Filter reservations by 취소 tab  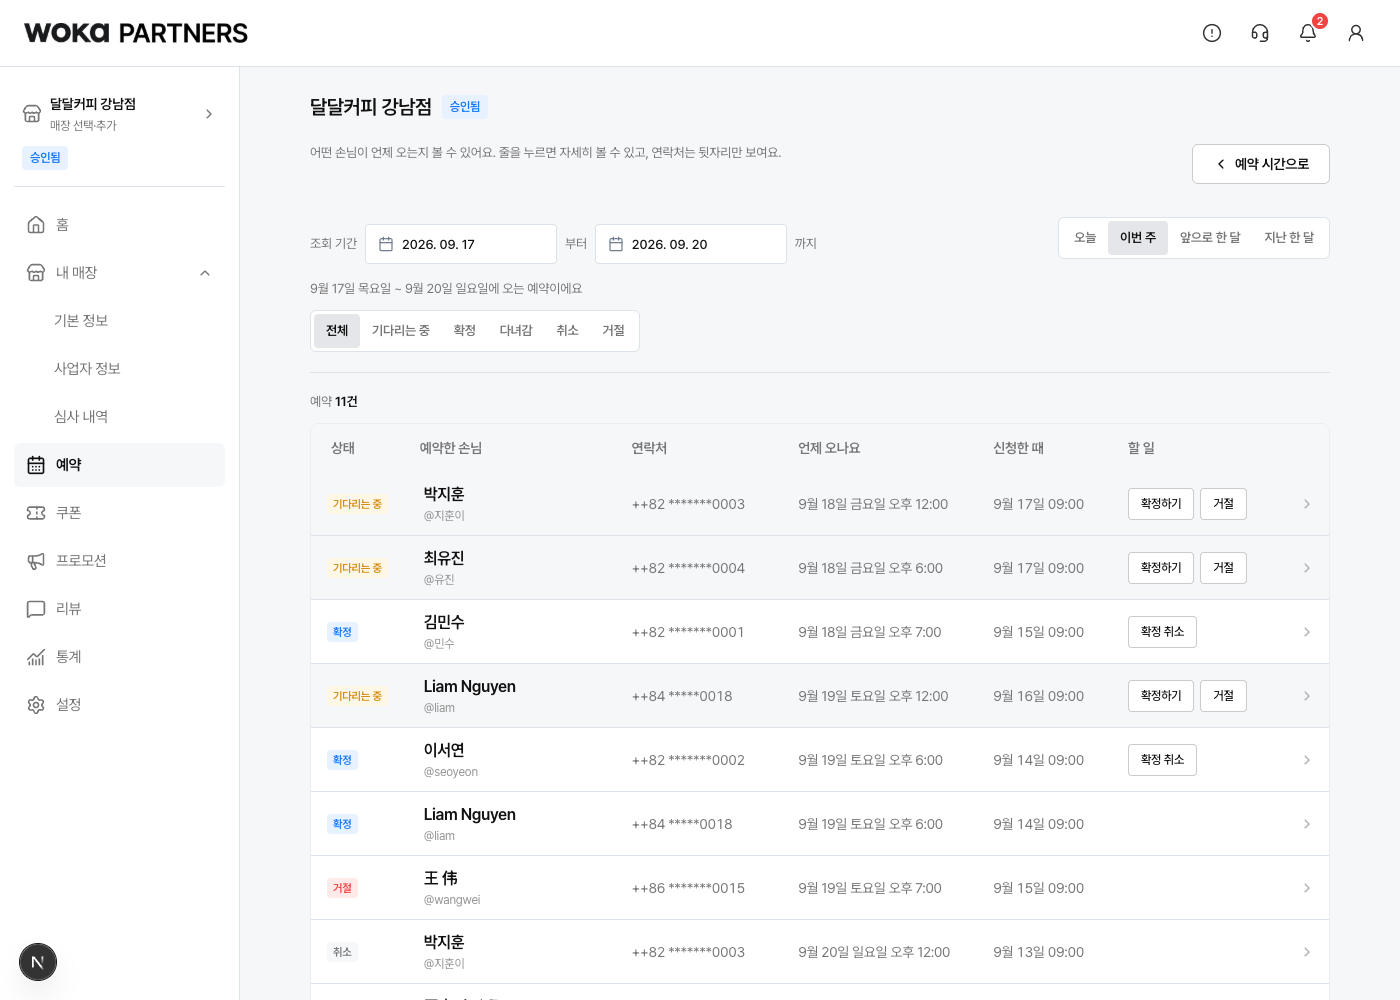click(568, 331)
